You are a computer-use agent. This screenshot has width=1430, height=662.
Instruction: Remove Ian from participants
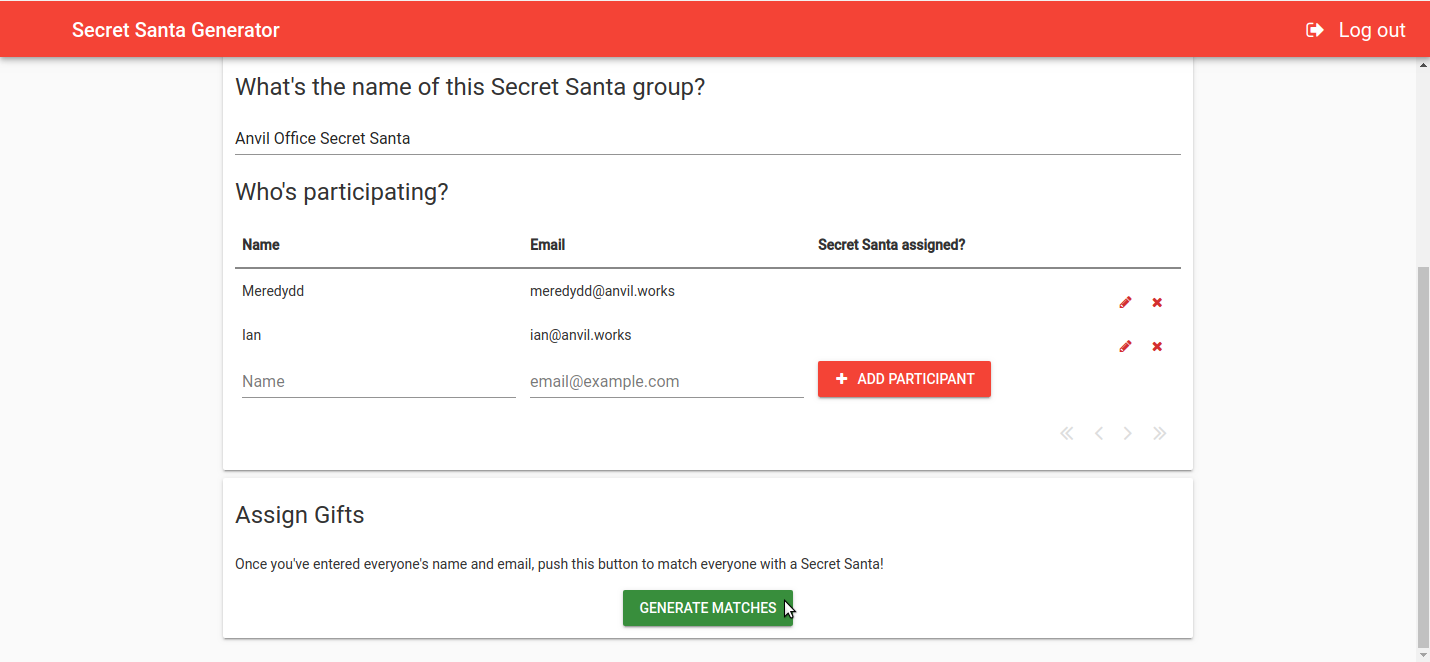click(1157, 346)
